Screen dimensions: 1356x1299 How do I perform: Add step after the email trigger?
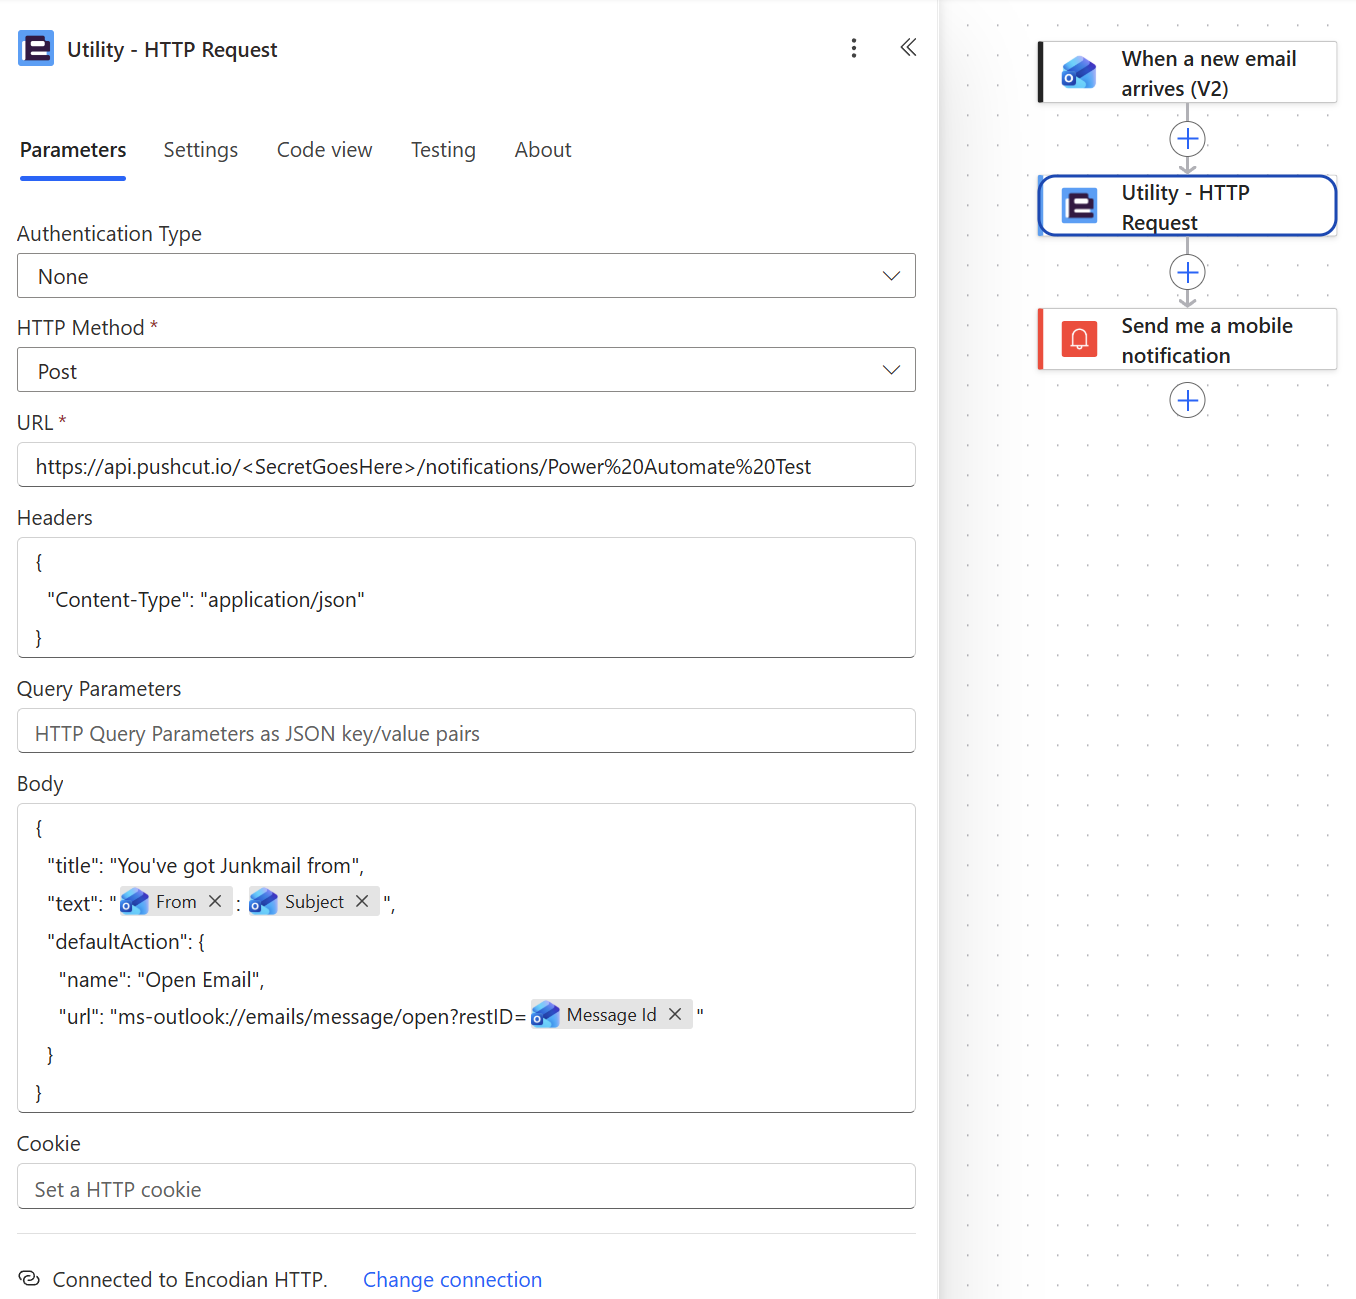point(1187,139)
